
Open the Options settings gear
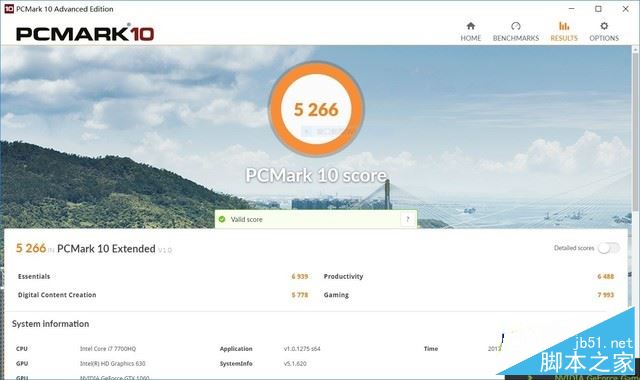(x=604, y=32)
